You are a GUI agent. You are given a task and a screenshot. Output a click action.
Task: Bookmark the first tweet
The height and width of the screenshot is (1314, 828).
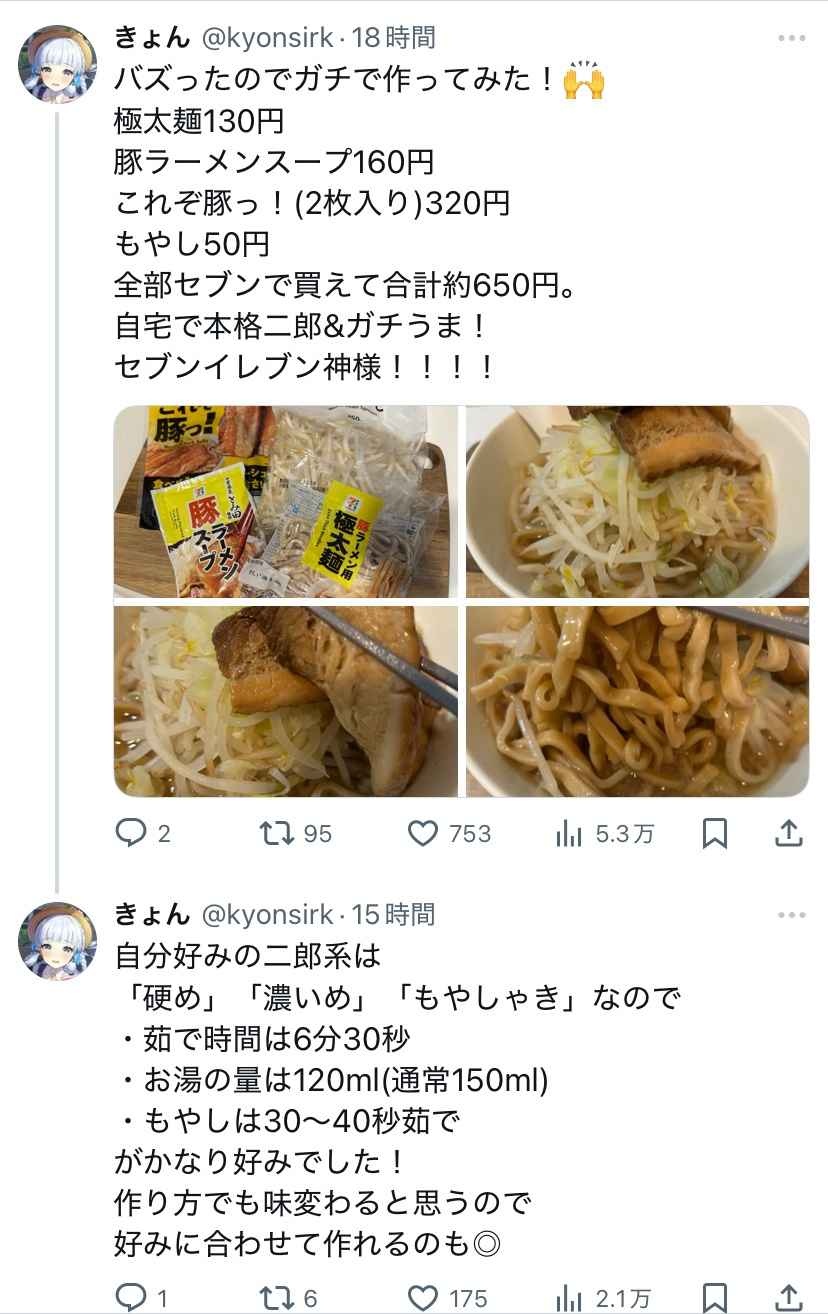[714, 833]
